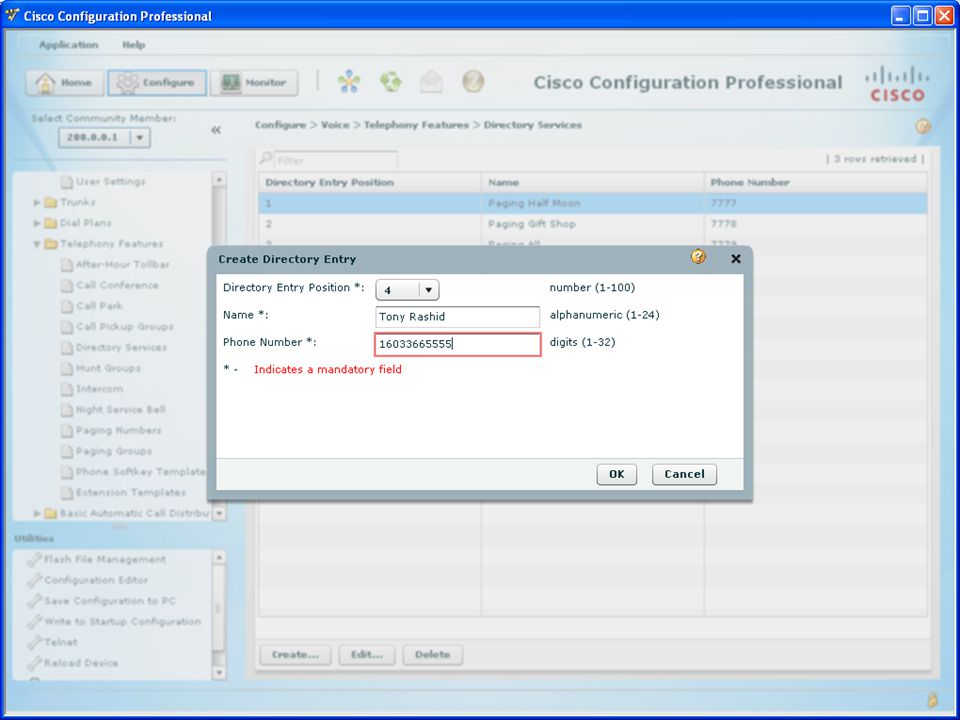Select the Paging Half Moon row

tap(593, 203)
